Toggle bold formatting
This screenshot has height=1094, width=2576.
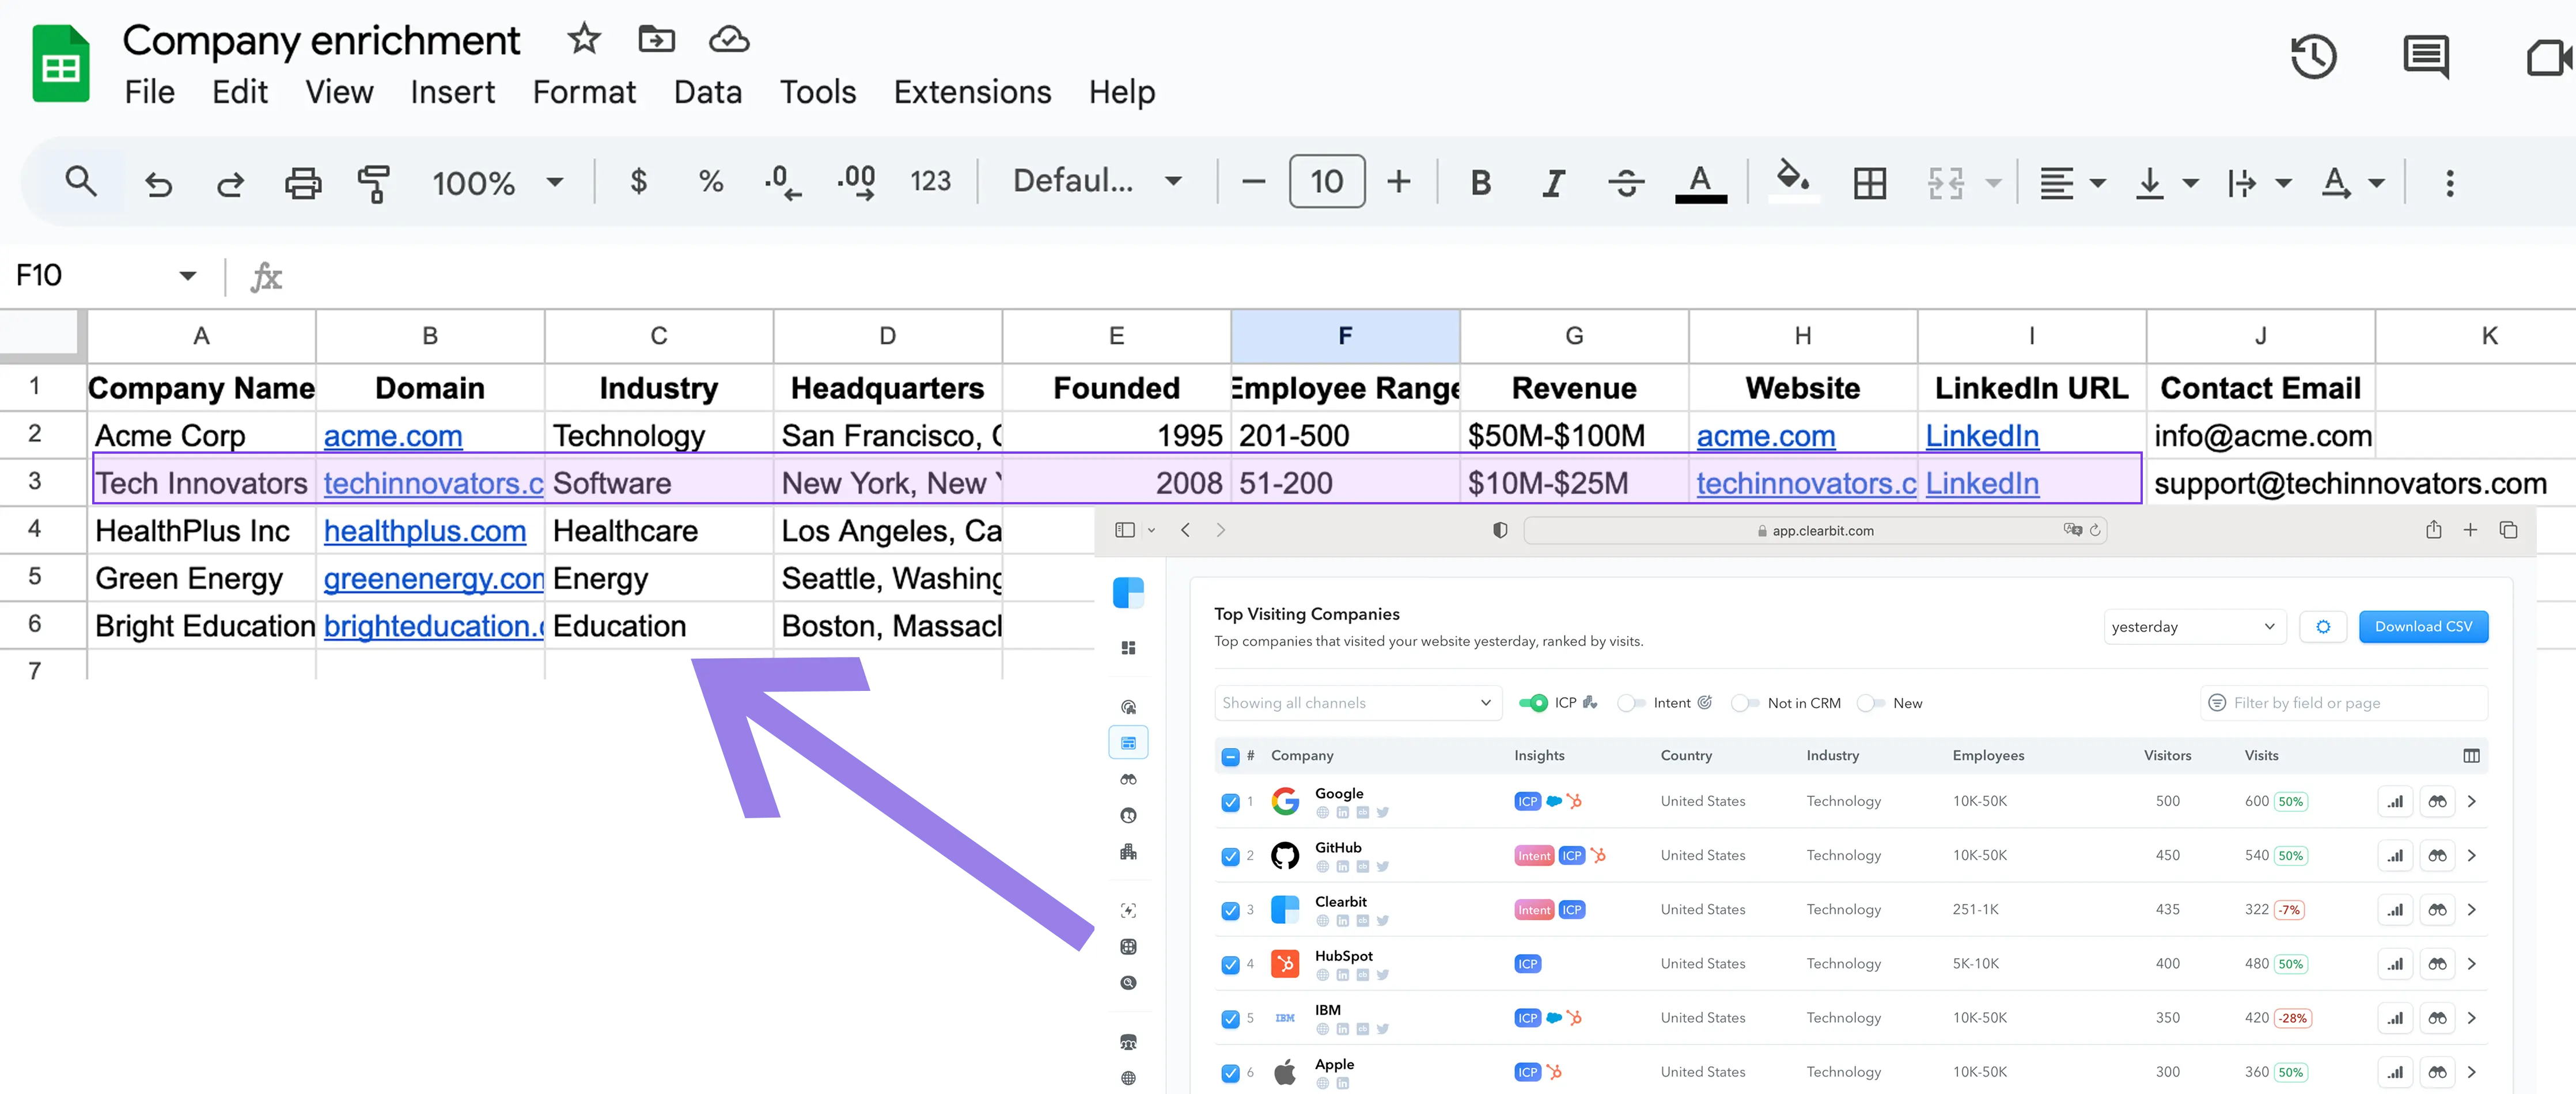coord(1481,182)
